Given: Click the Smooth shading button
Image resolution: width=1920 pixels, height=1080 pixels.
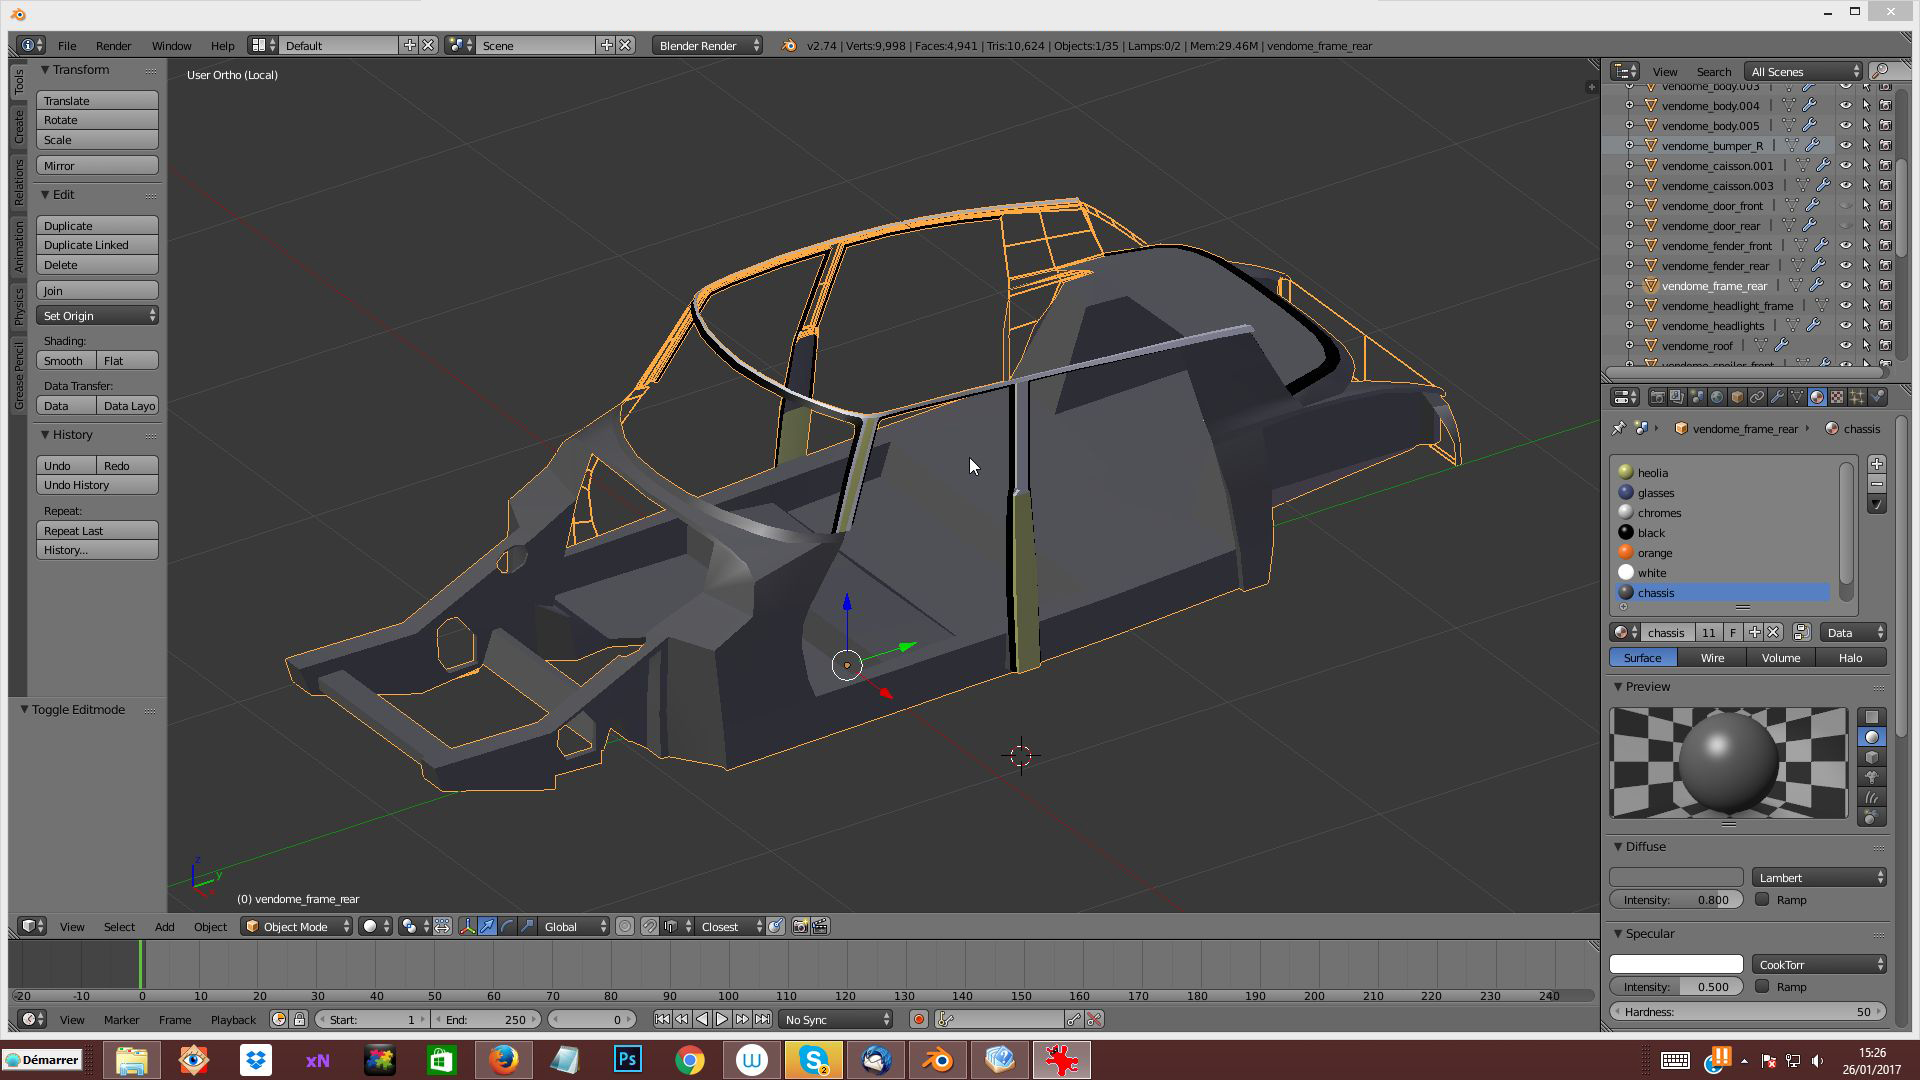Looking at the screenshot, I should pos(64,361).
